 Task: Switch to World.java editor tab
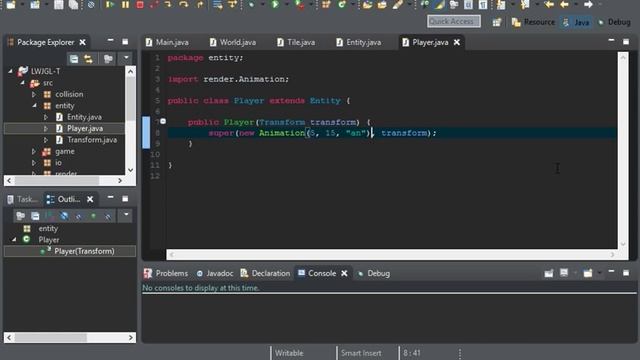[233, 42]
